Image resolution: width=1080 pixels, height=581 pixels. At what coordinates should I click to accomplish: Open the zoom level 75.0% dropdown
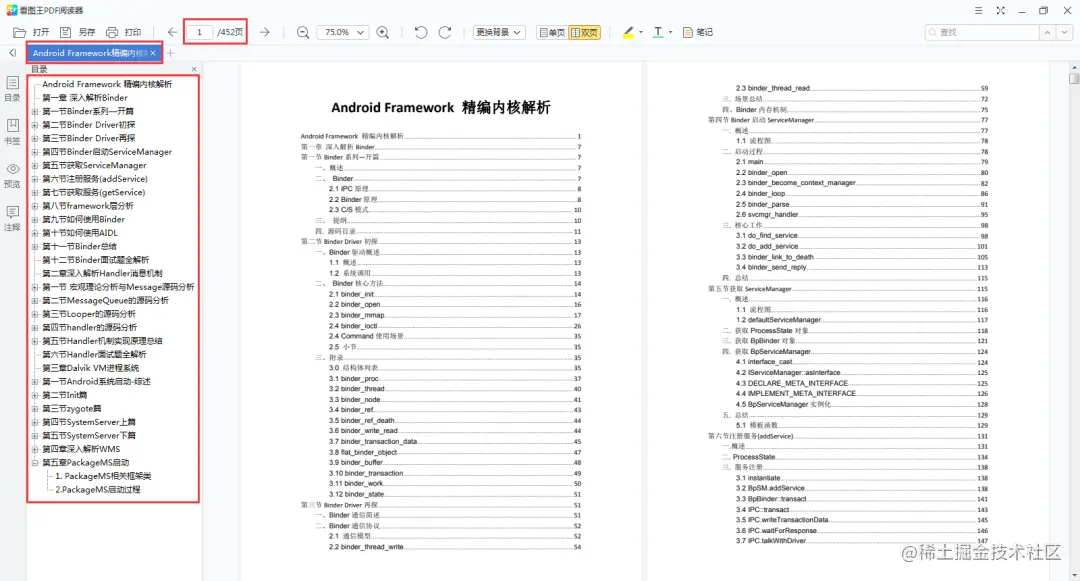[x=344, y=32]
